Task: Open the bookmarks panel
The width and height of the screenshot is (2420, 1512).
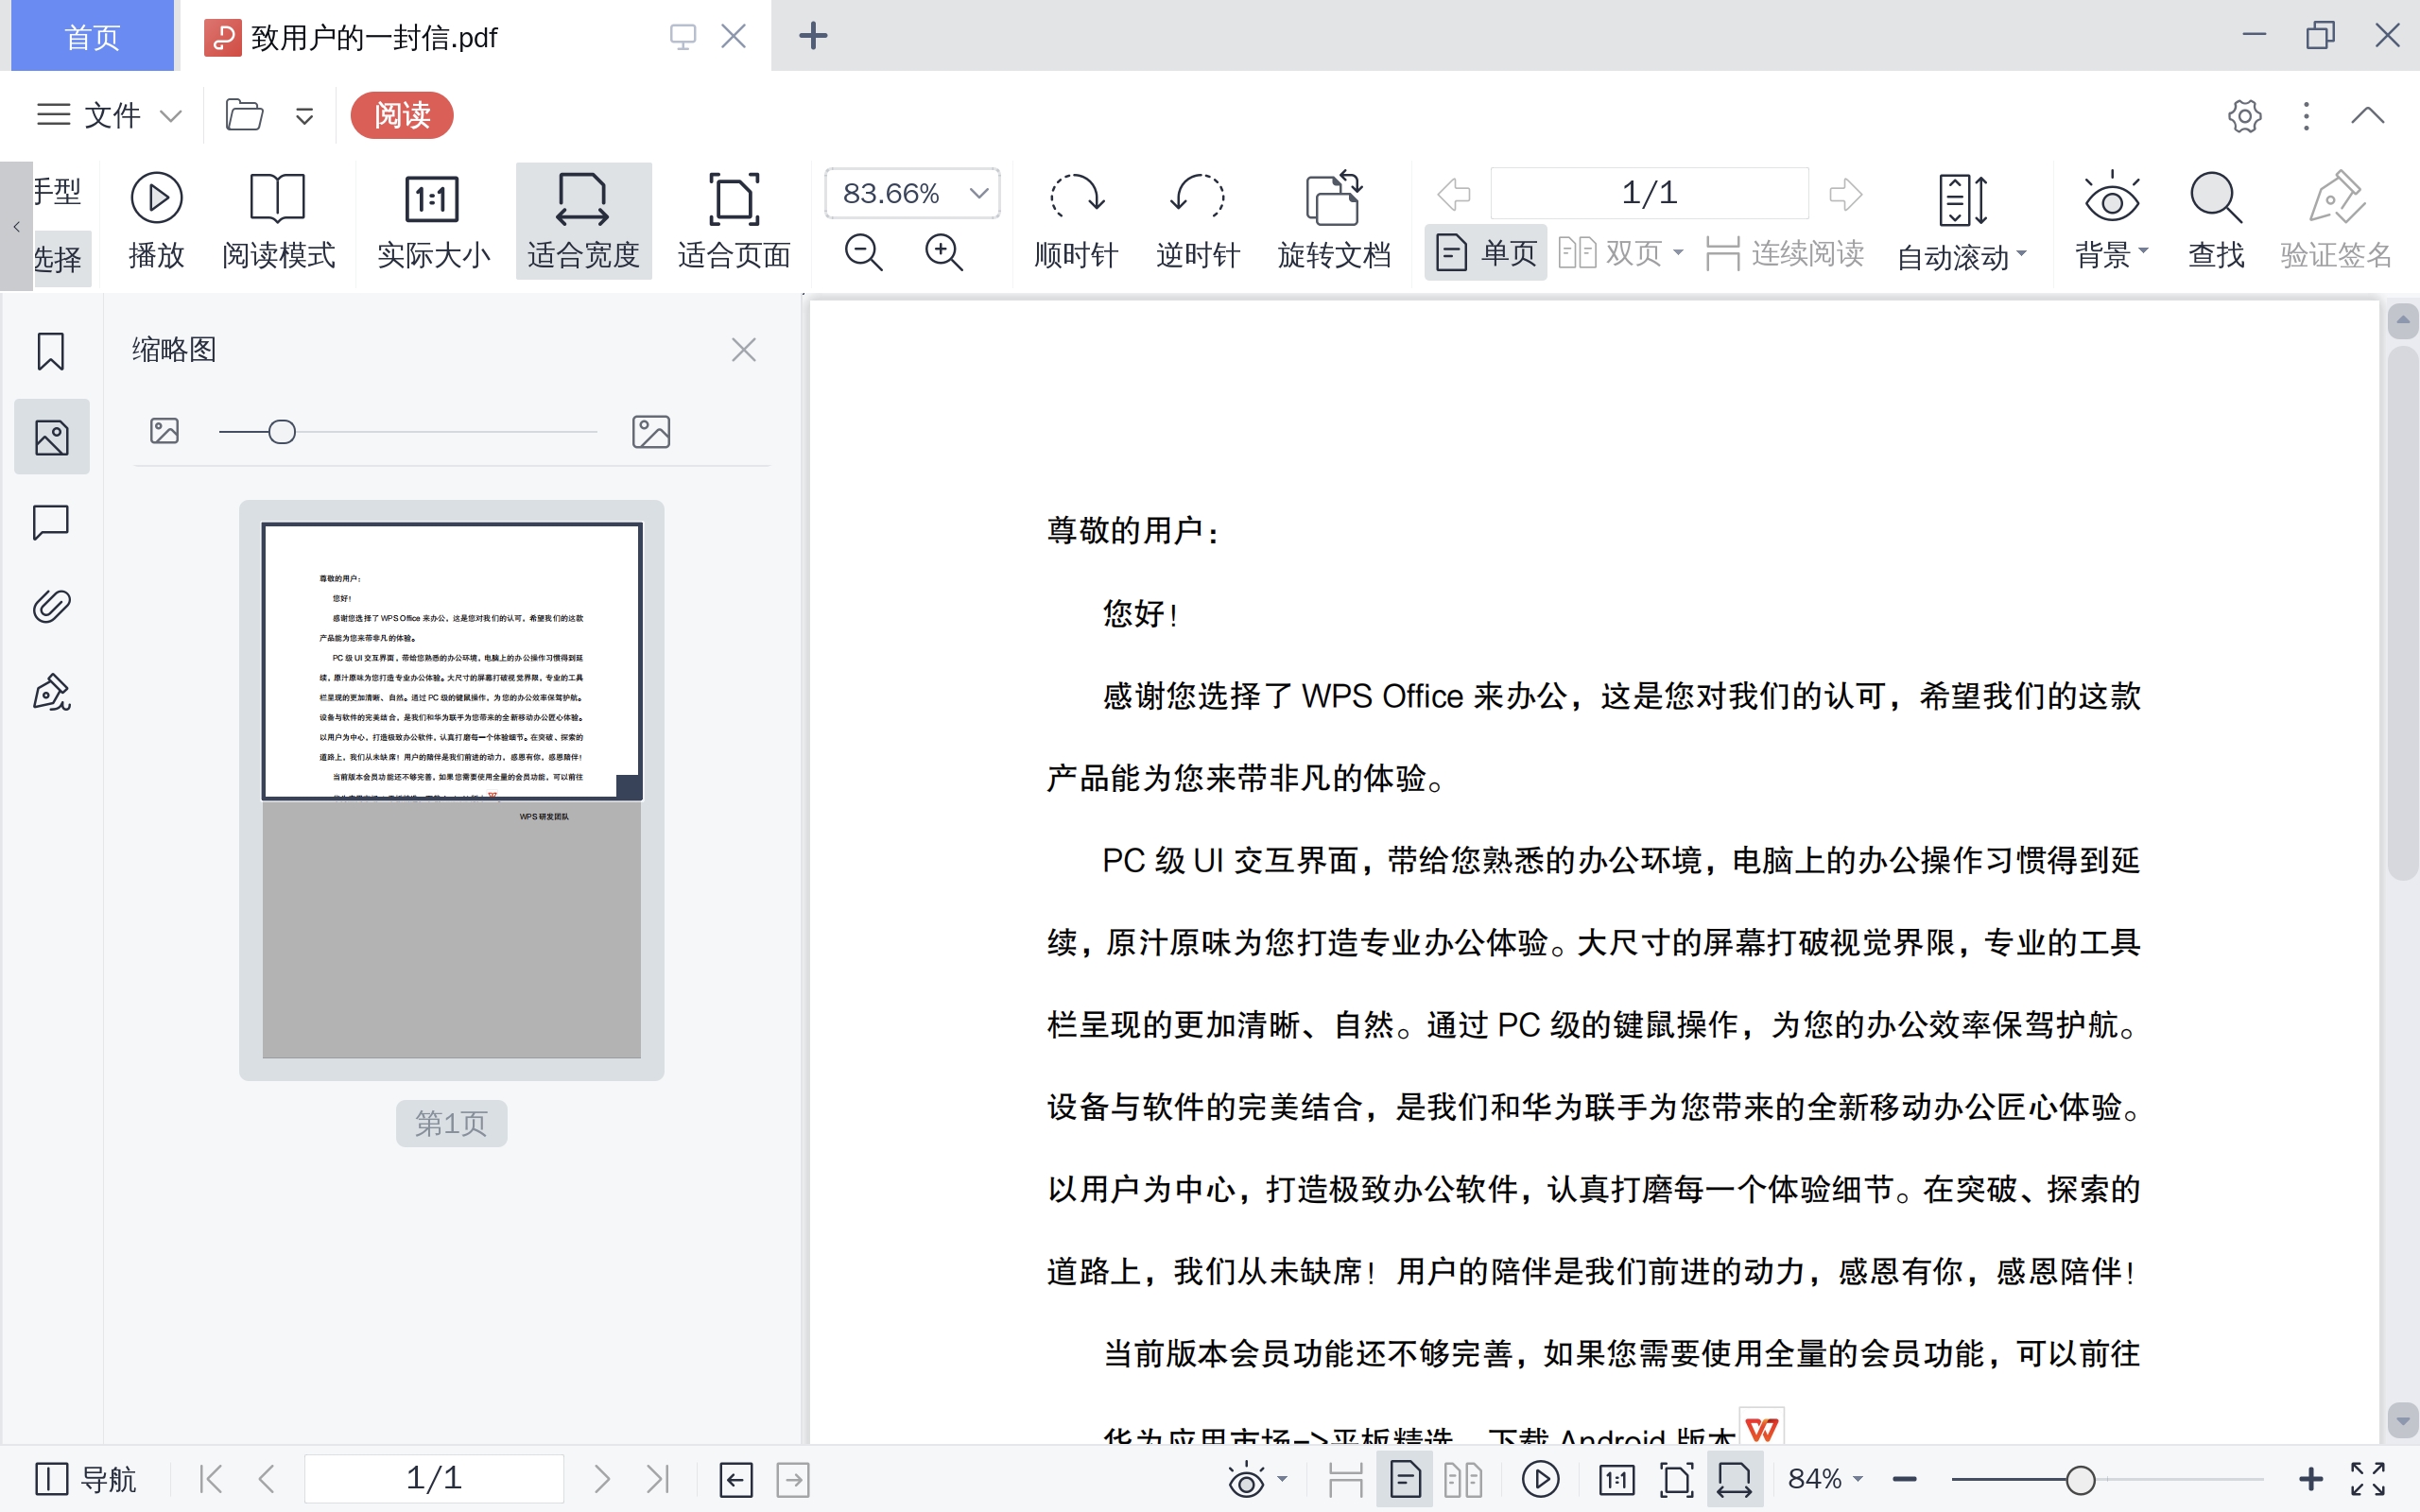Action: point(51,352)
